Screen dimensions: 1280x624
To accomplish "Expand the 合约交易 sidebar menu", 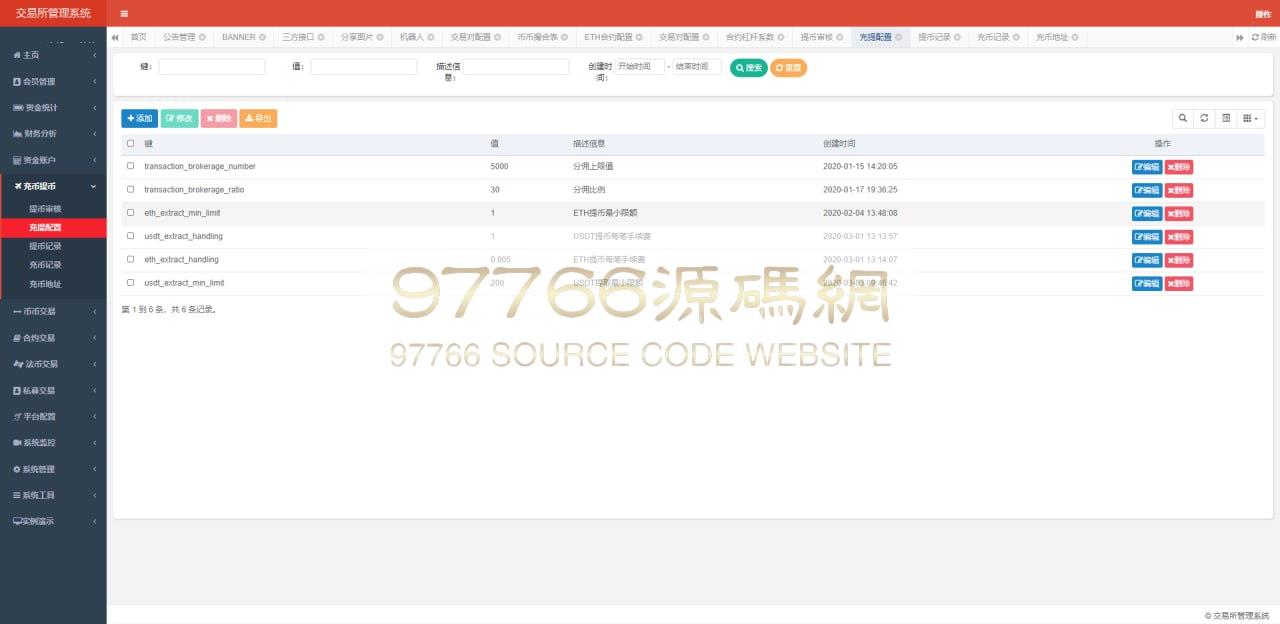I will tap(53, 338).
